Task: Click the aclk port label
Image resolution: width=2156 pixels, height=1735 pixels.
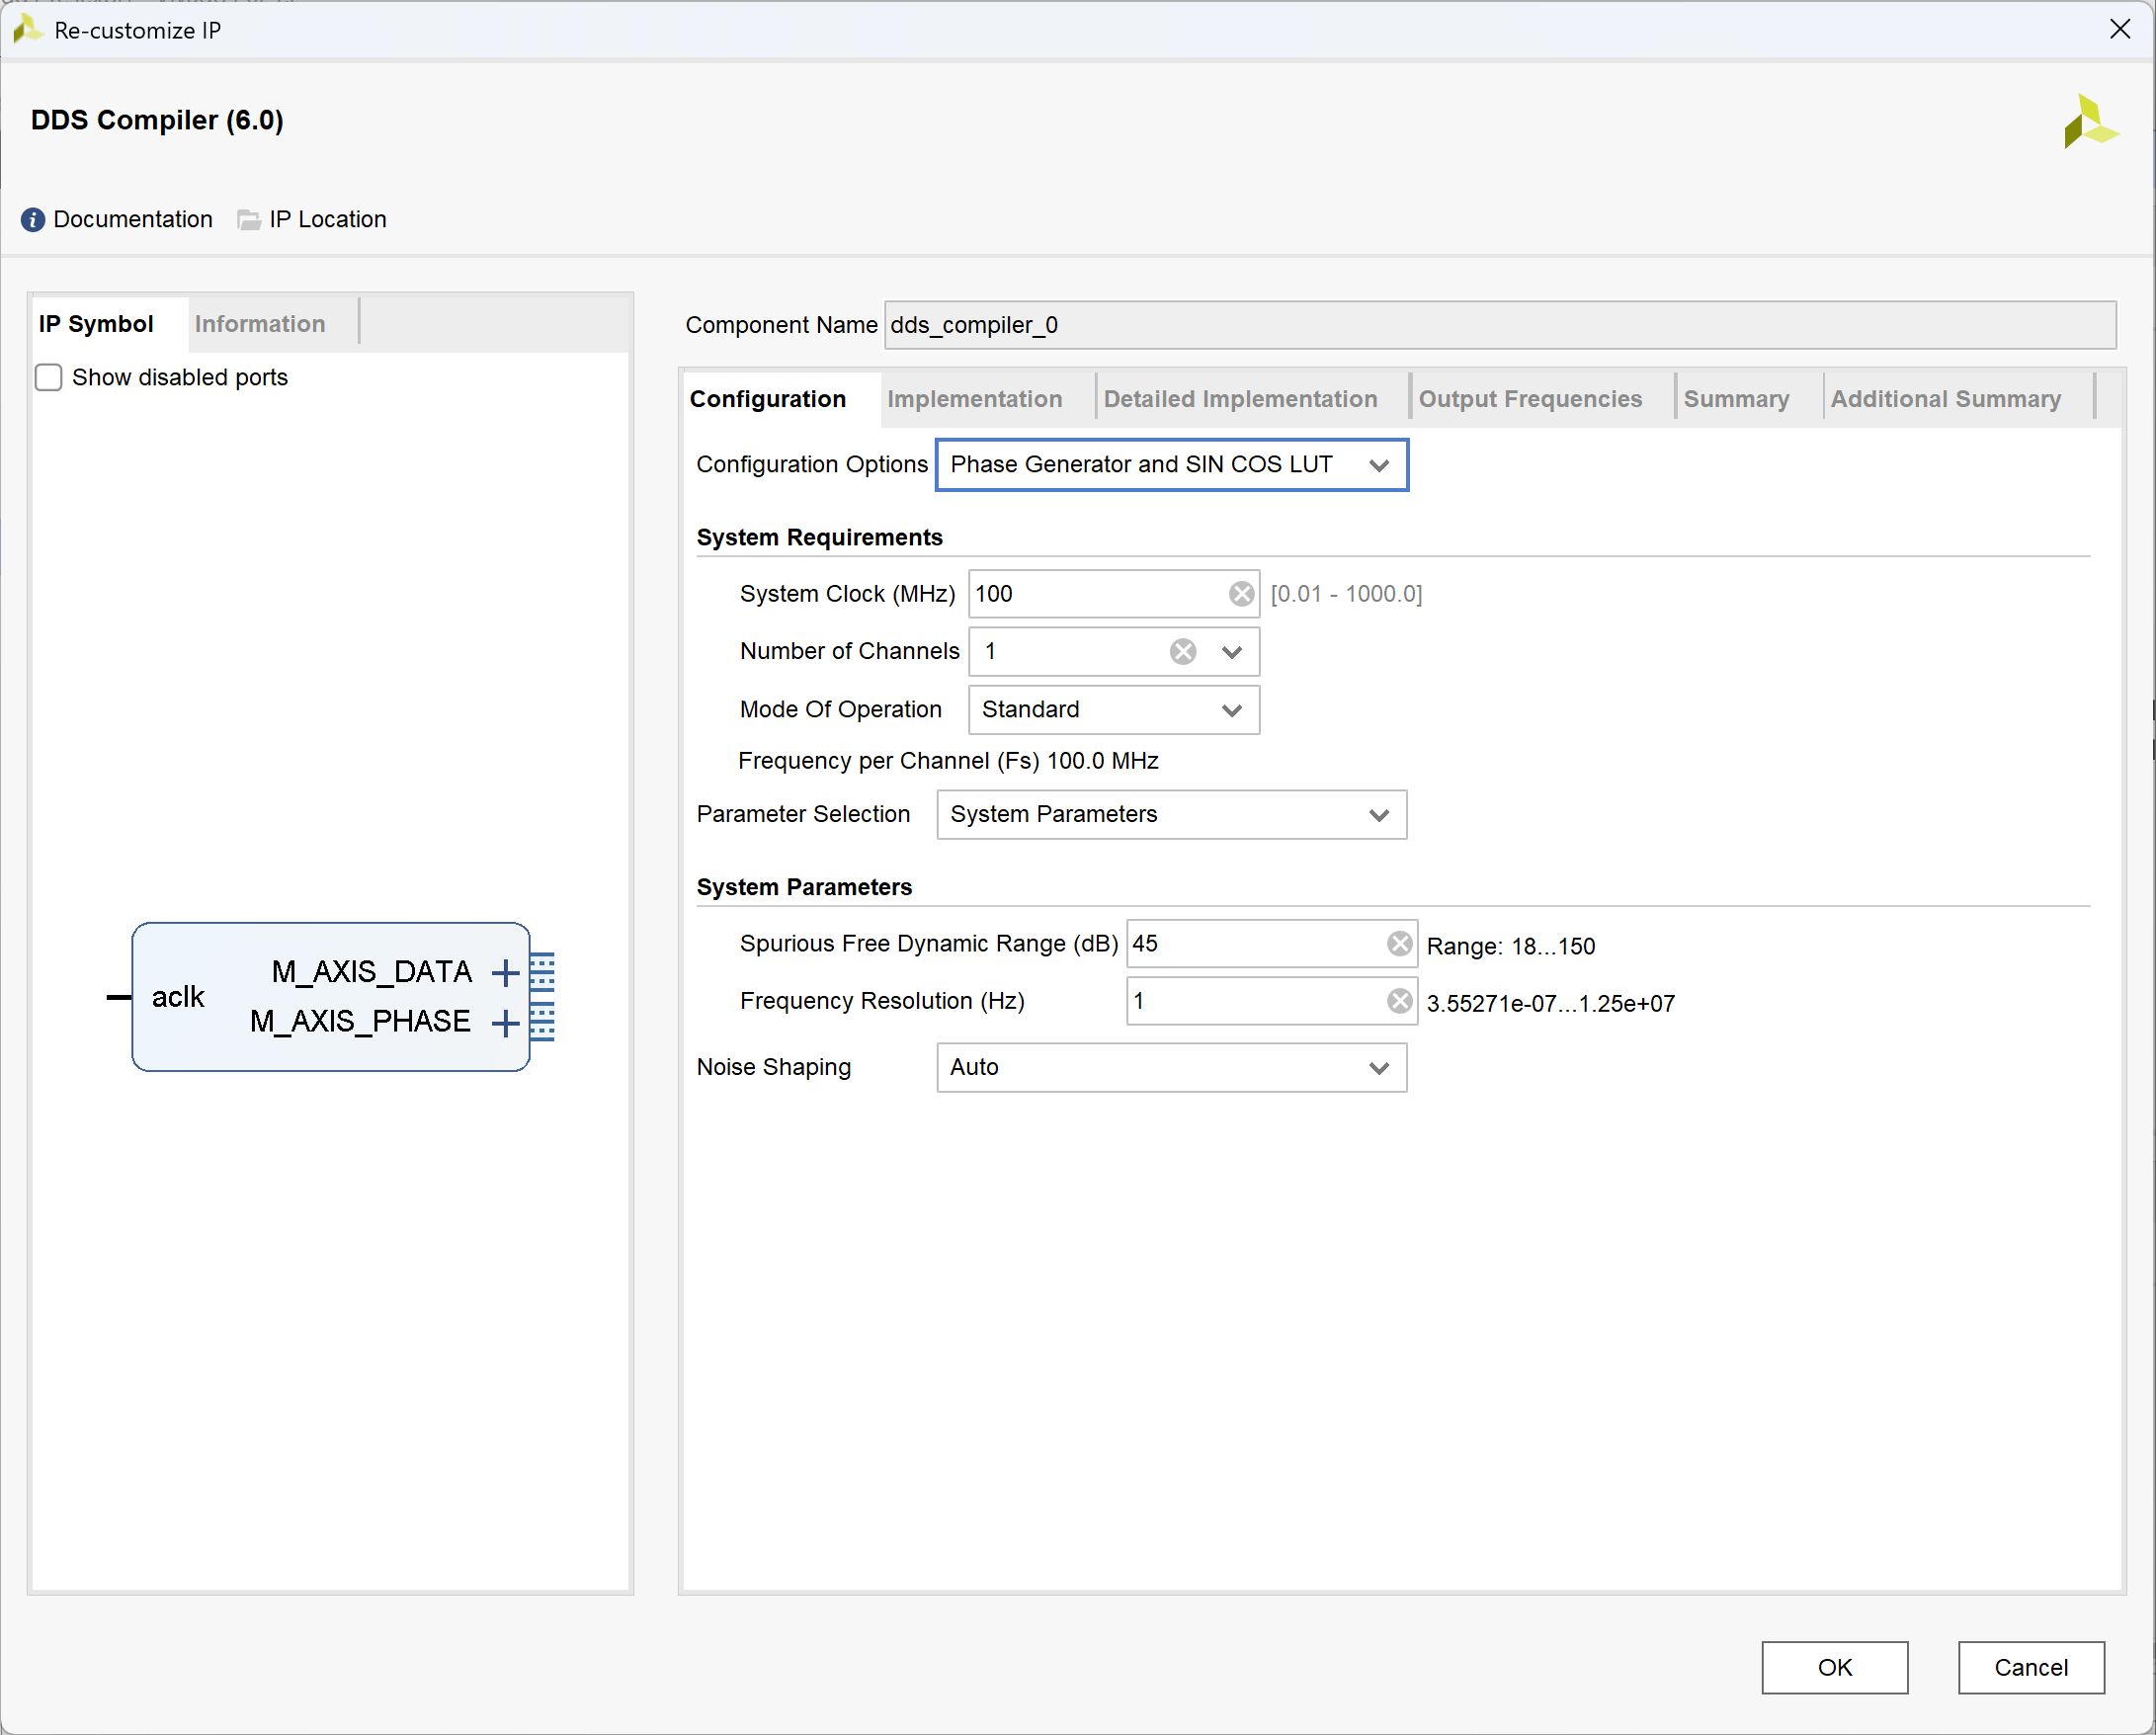Action: (178, 997)
